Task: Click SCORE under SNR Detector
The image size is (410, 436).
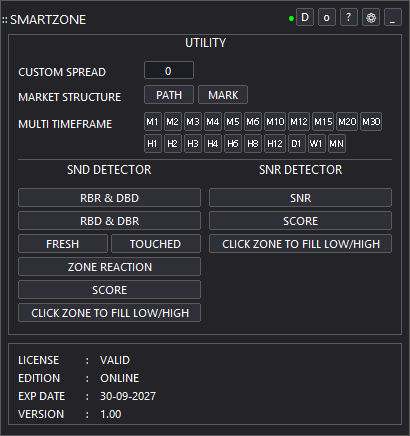Action: click(300, 221)
